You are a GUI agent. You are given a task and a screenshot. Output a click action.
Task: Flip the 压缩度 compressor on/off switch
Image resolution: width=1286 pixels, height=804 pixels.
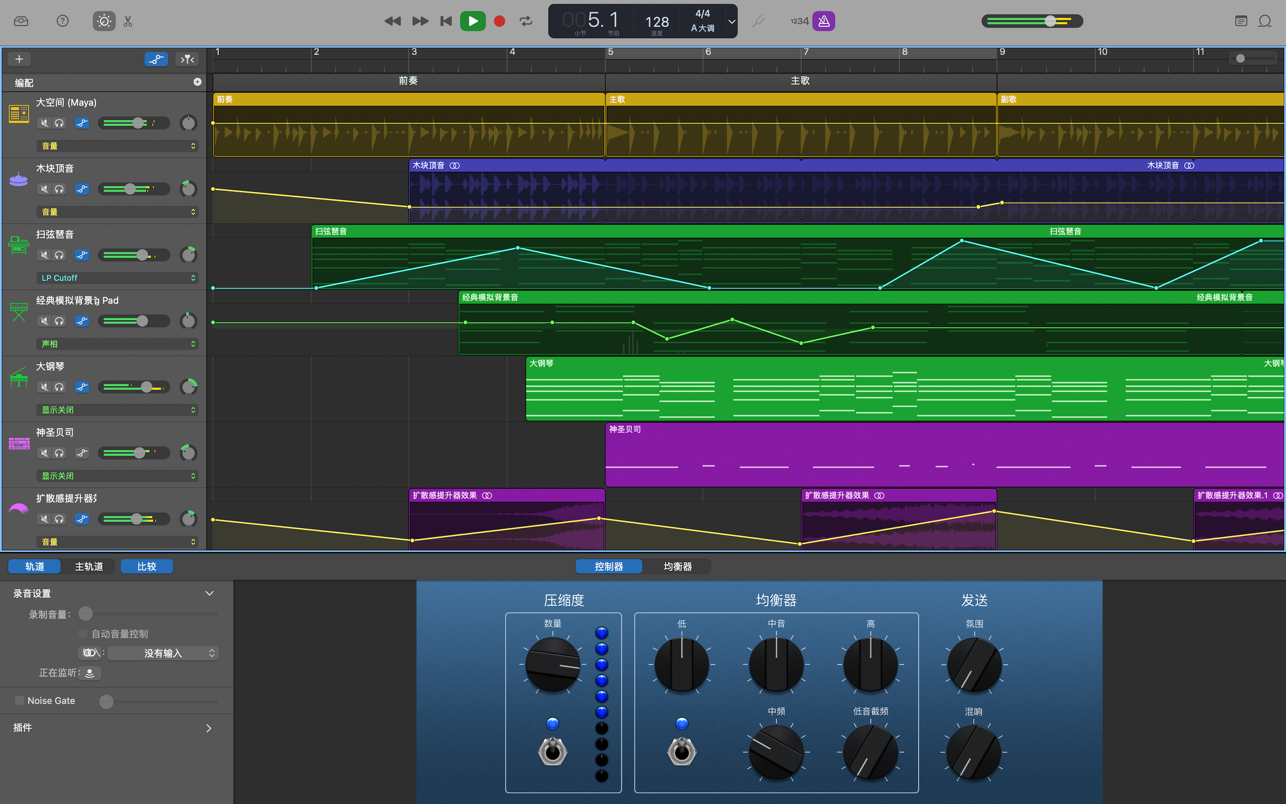click(x=552, y=750)
